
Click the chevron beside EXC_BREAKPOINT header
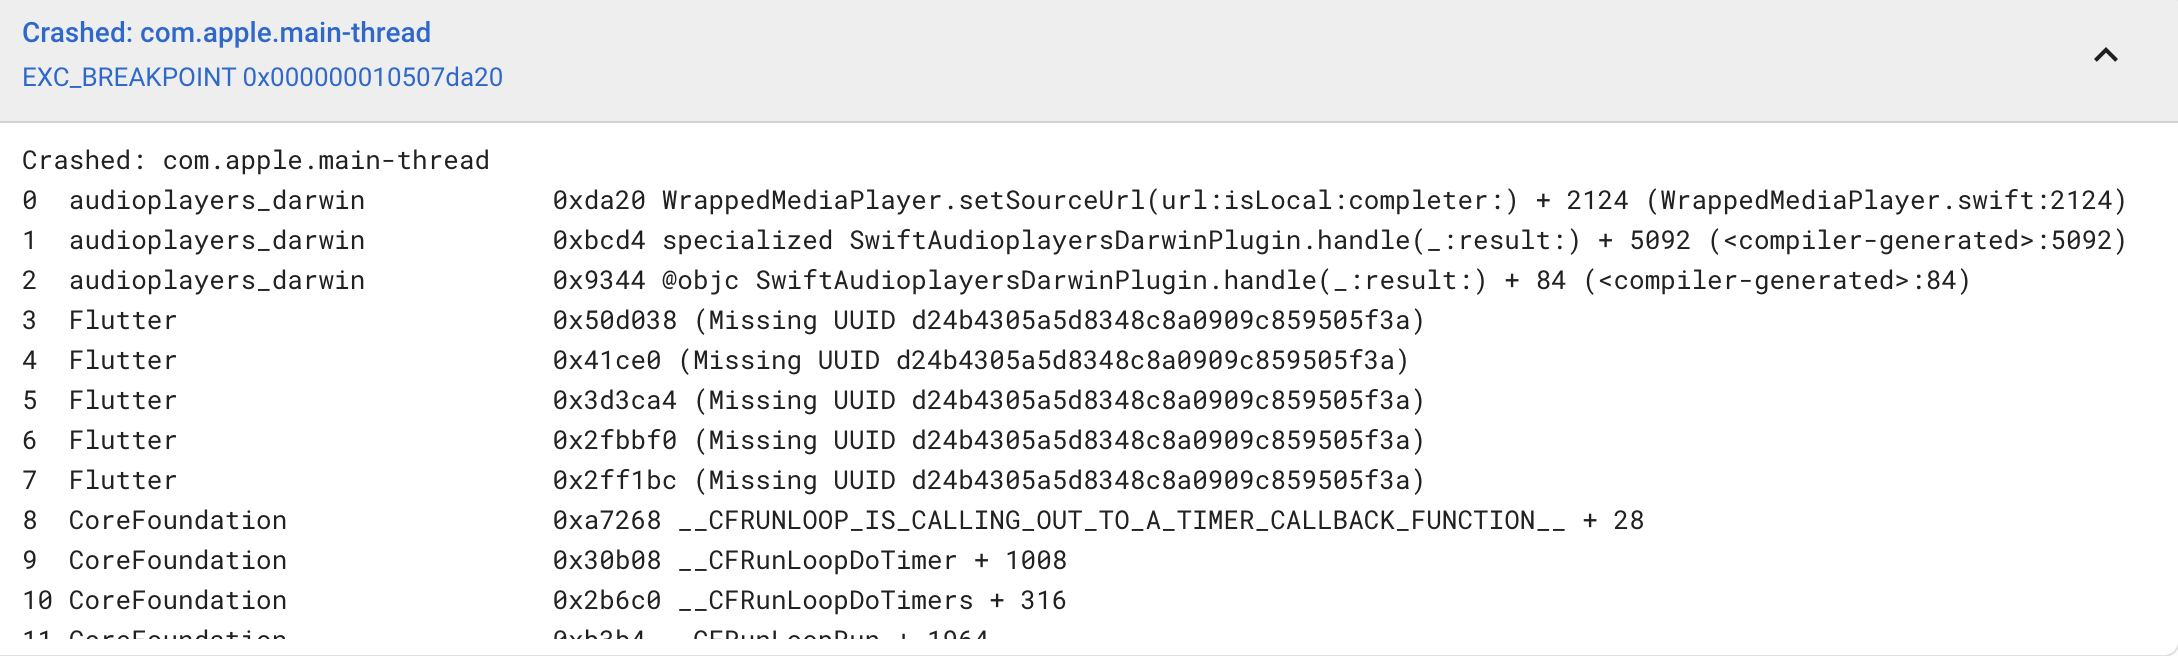tap(2107, 54)
